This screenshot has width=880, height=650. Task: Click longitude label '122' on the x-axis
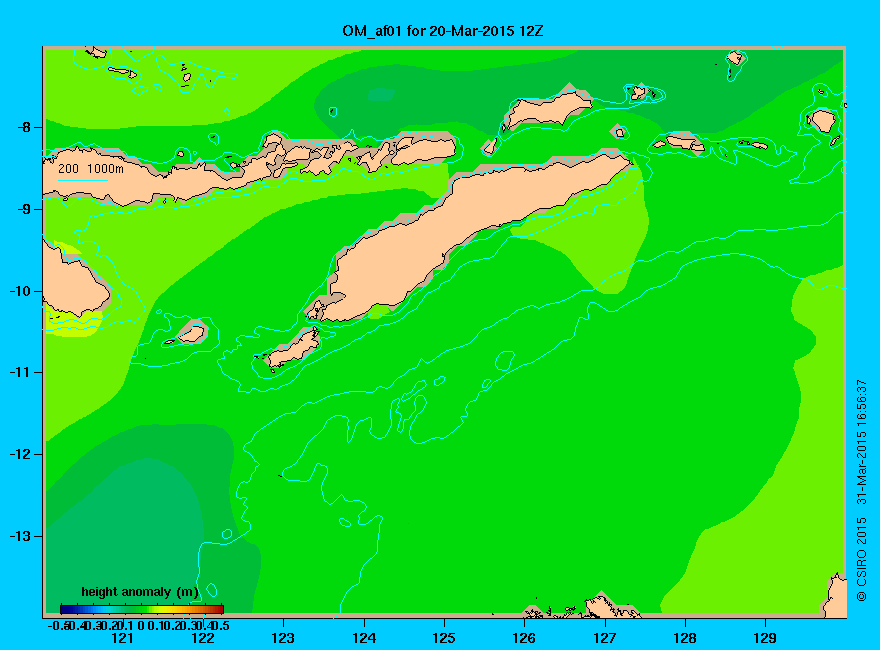(203, 638)
